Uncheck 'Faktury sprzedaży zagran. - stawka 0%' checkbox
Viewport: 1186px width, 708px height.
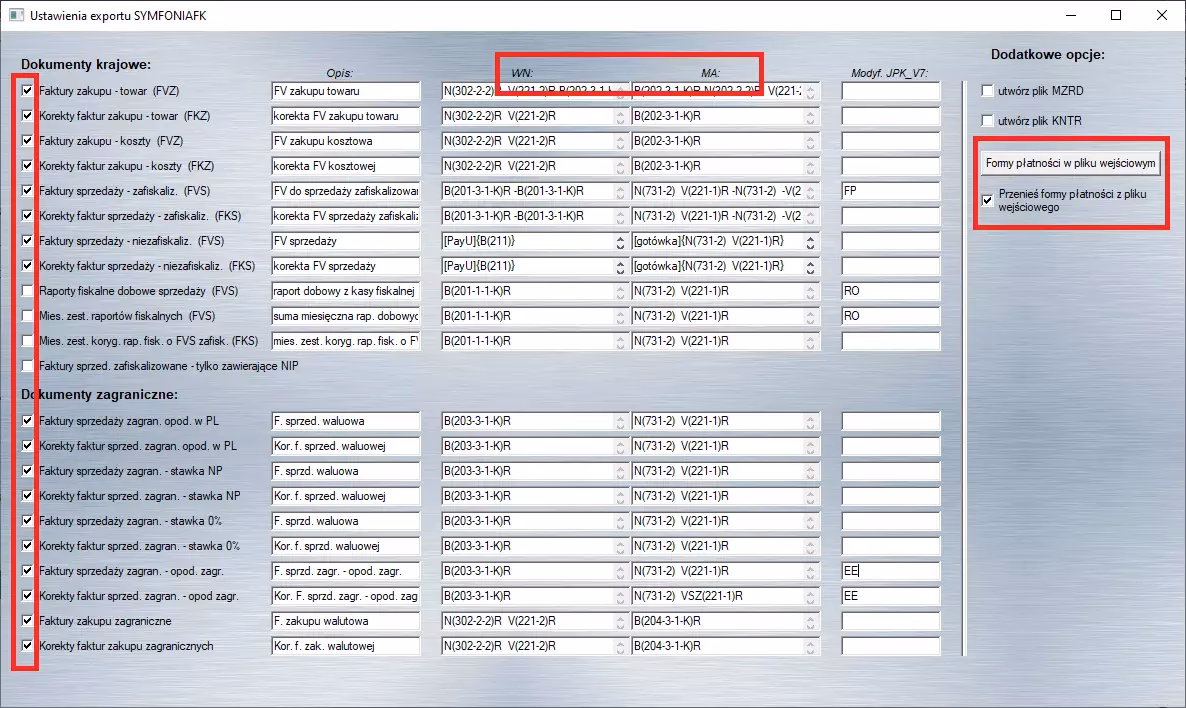pos(28,521)
